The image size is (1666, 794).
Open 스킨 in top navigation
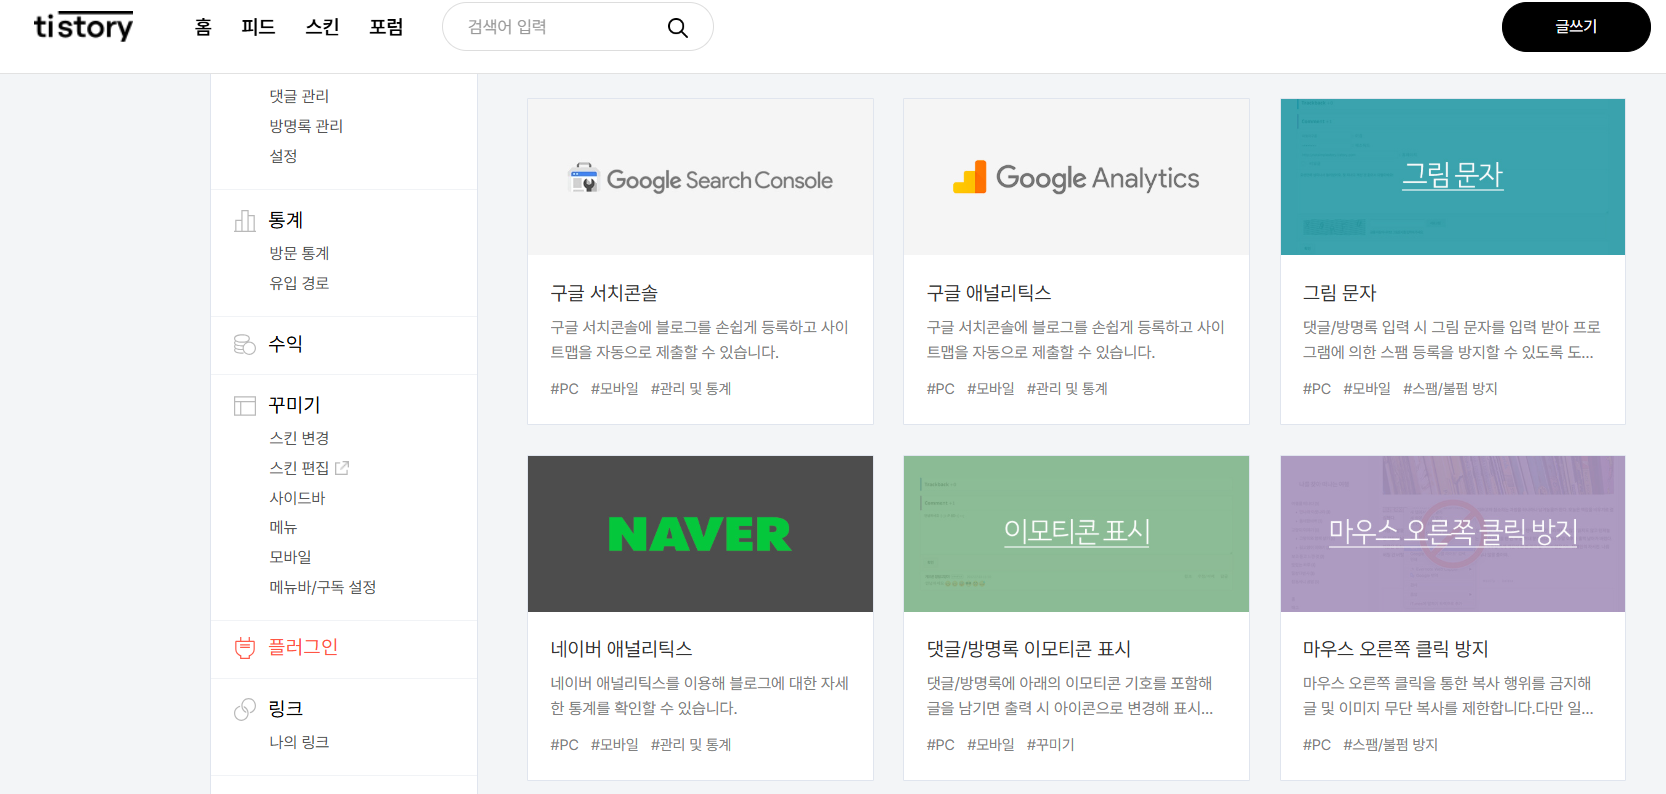click(x=322, y=27)
